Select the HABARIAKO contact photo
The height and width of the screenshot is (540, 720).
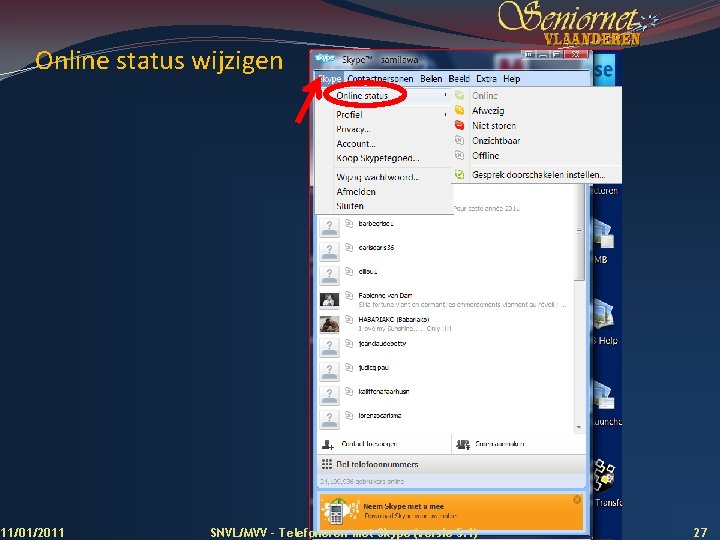click(x=329, y=324)
